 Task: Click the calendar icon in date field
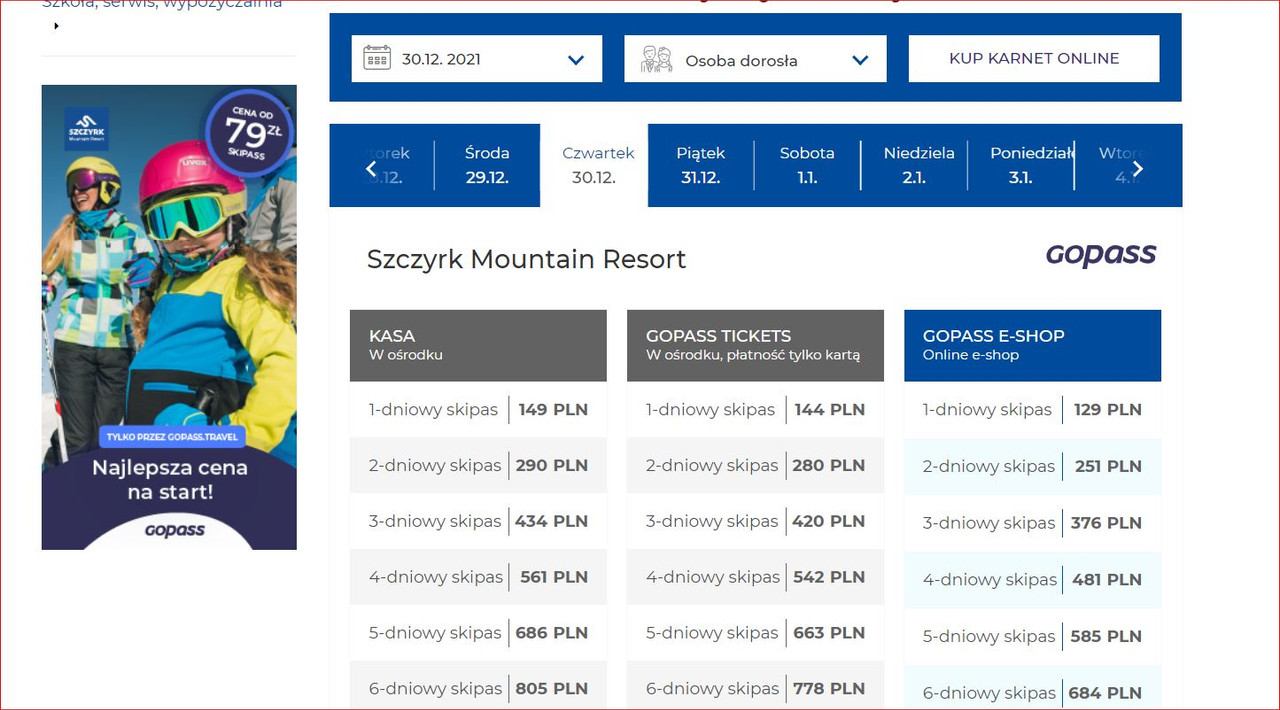[376, 57]
